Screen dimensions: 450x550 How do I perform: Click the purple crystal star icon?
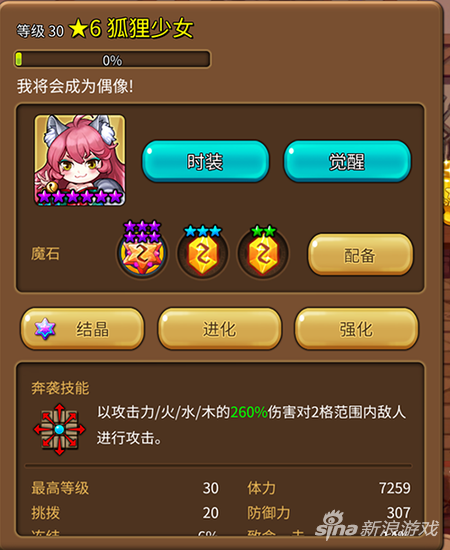(45, 329)
